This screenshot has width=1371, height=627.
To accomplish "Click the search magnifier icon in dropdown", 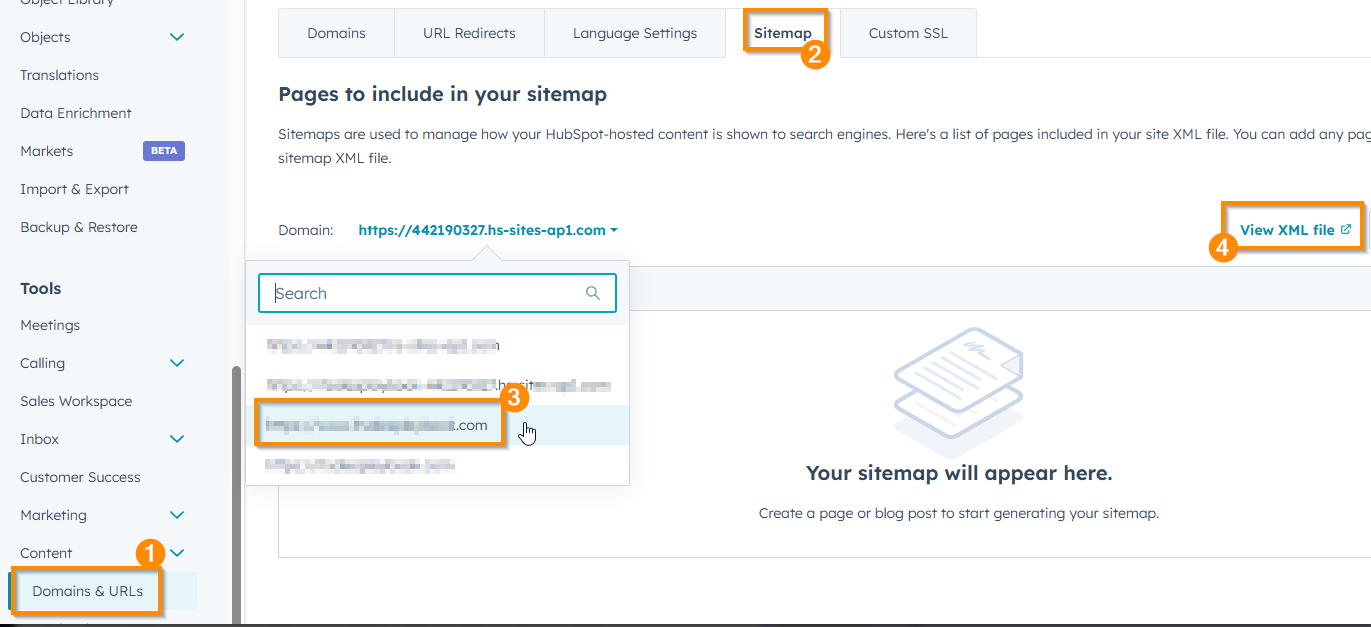I will pos(593,293).
